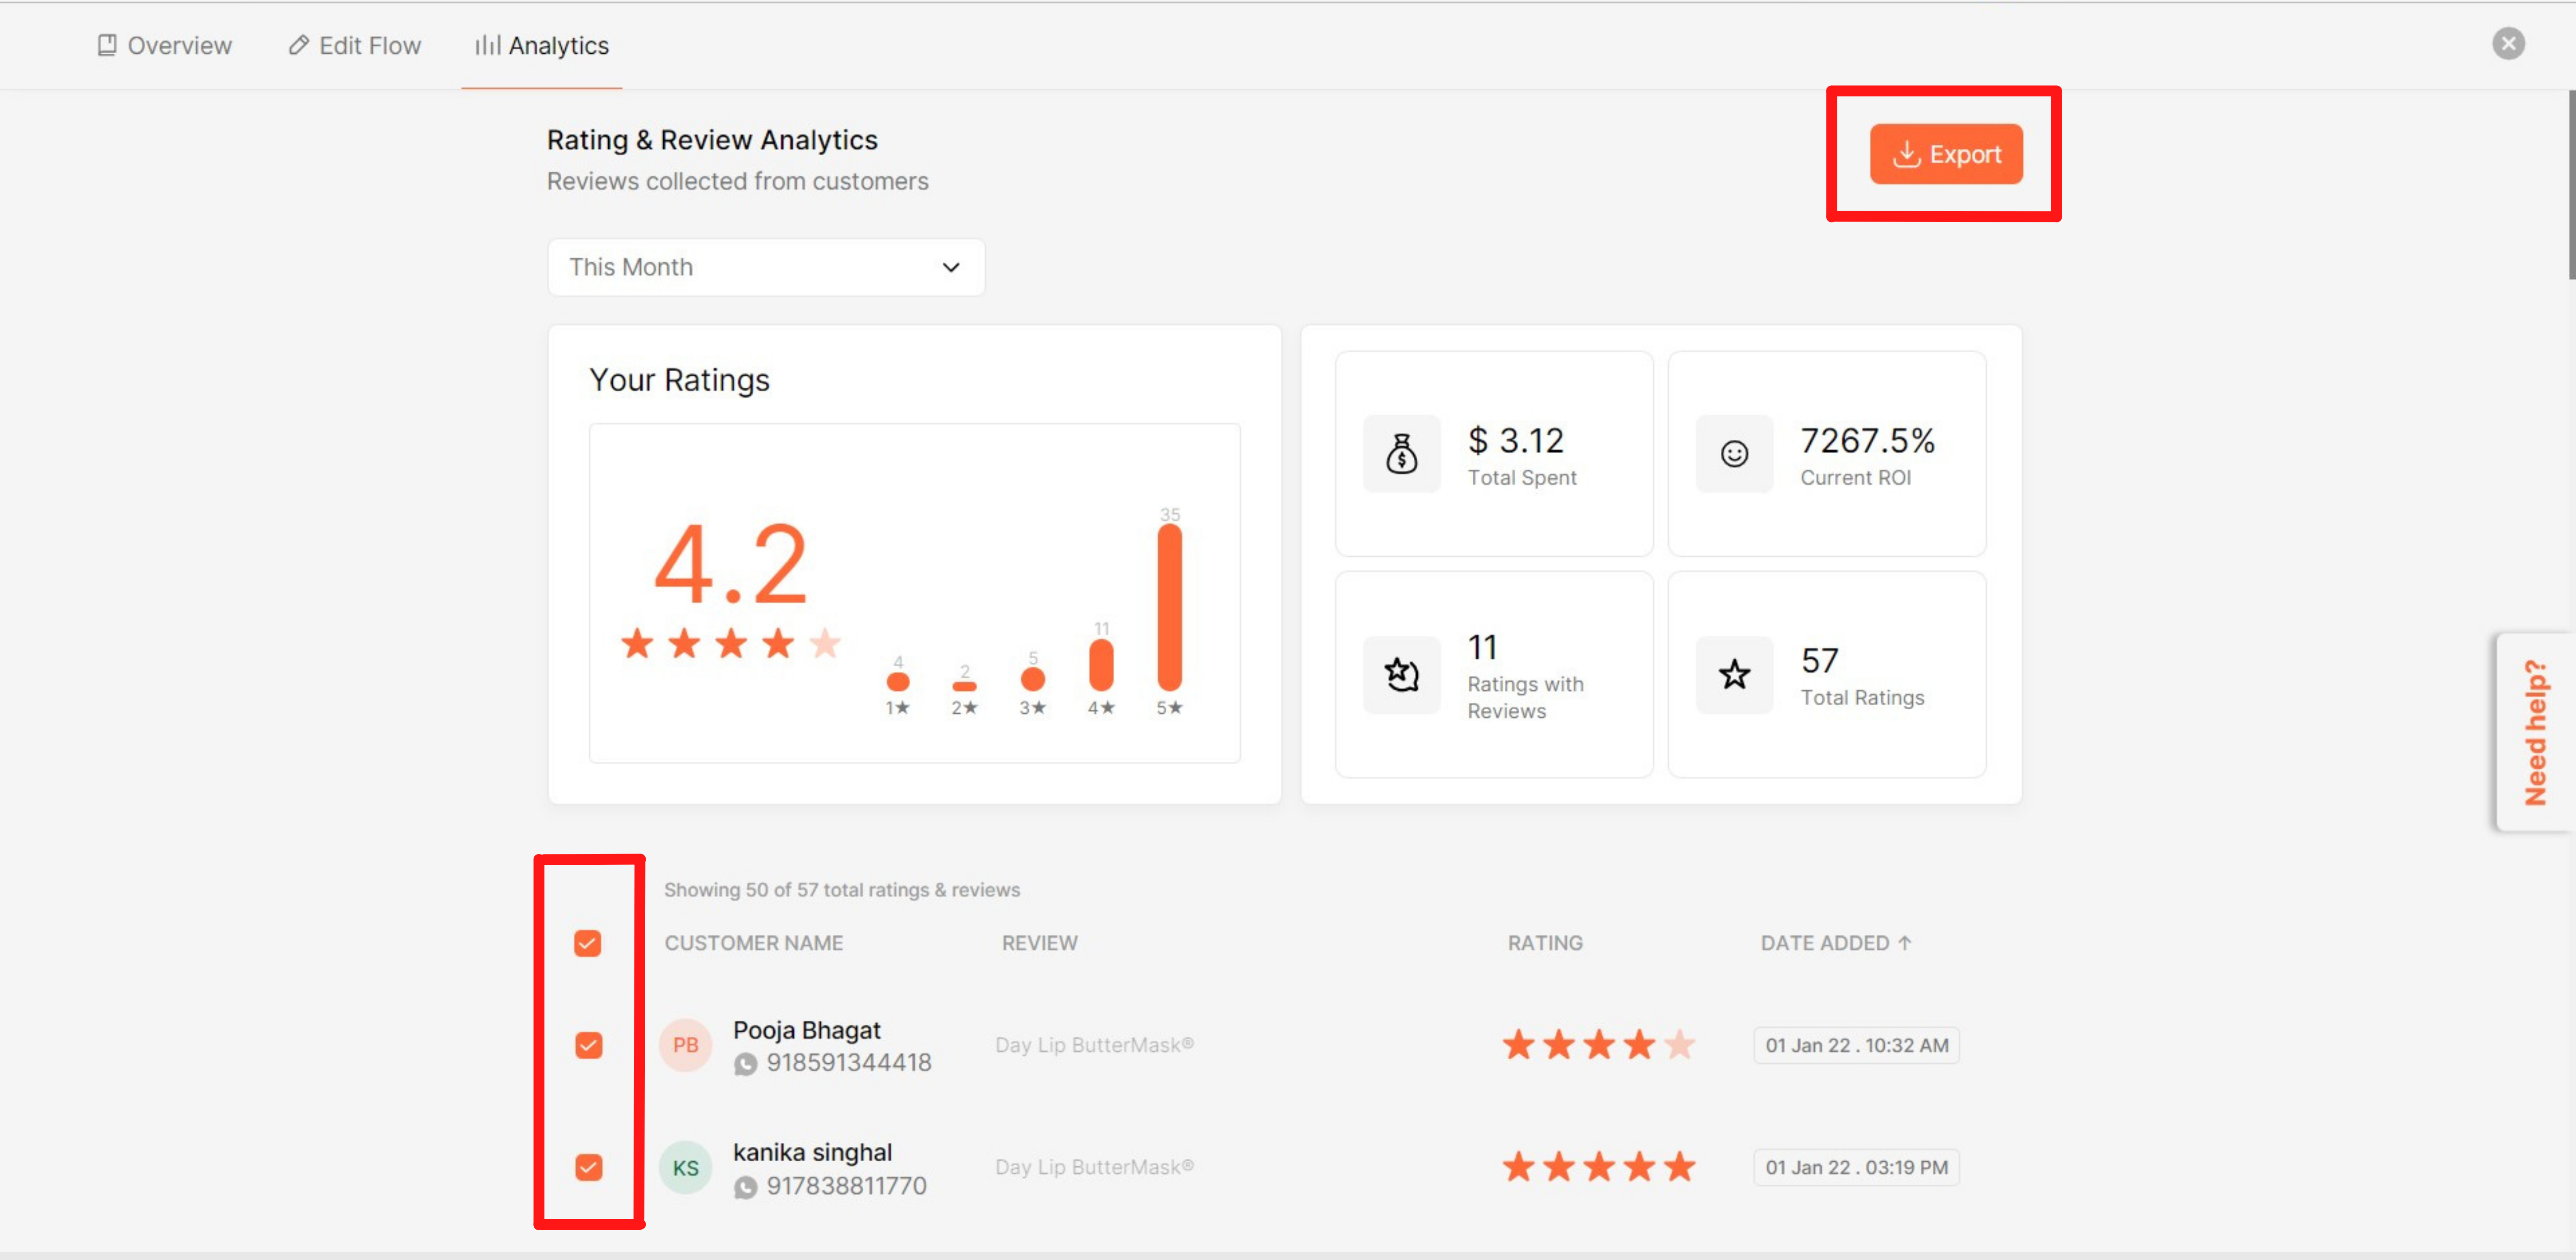
Task: Click the CUSTOMER NAME column header
Action: [x=753, y=943]
